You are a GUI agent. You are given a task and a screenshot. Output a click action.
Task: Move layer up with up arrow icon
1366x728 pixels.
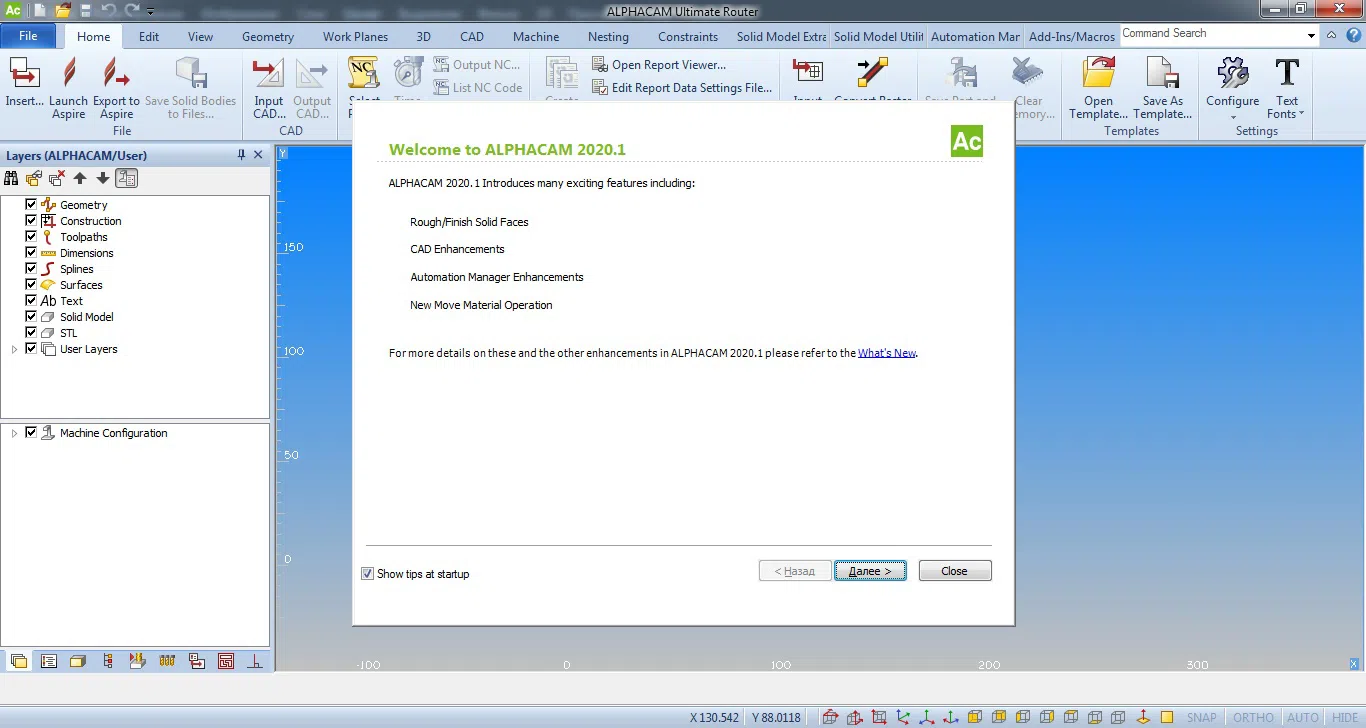click(x=80, y=179)
